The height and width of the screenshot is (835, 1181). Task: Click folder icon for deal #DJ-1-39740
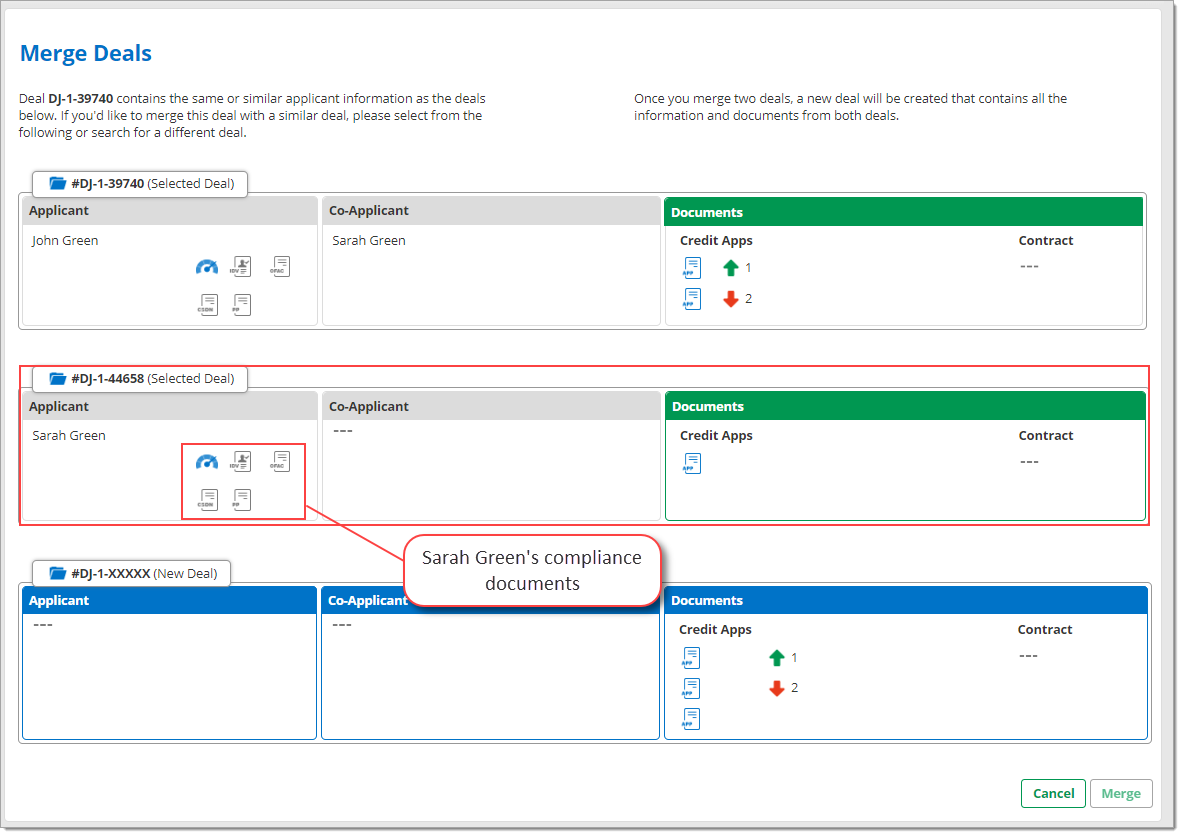(57, 183)
